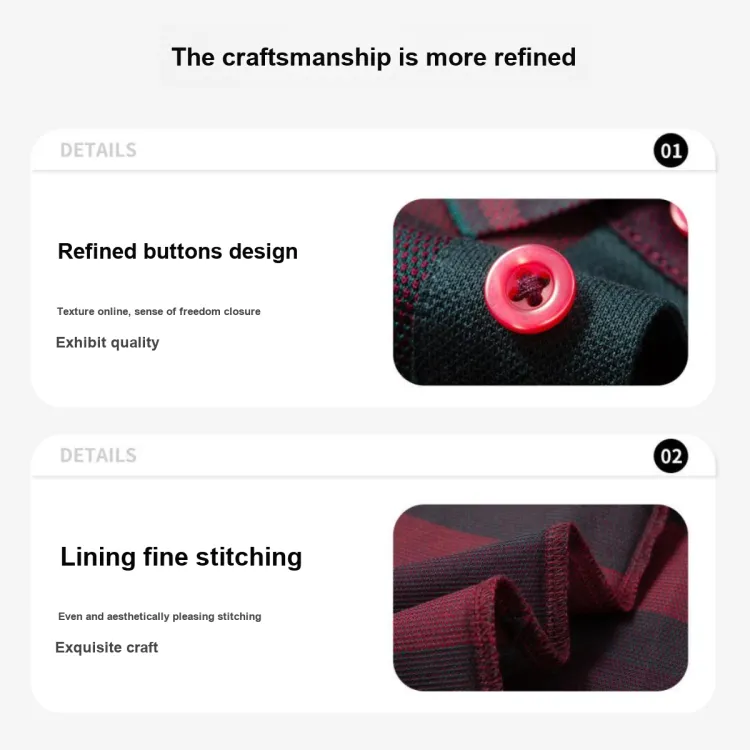Open the lining stitching close-up photo
The width and height of the screenshot is (750, 750).
click(x=540, y=597)
